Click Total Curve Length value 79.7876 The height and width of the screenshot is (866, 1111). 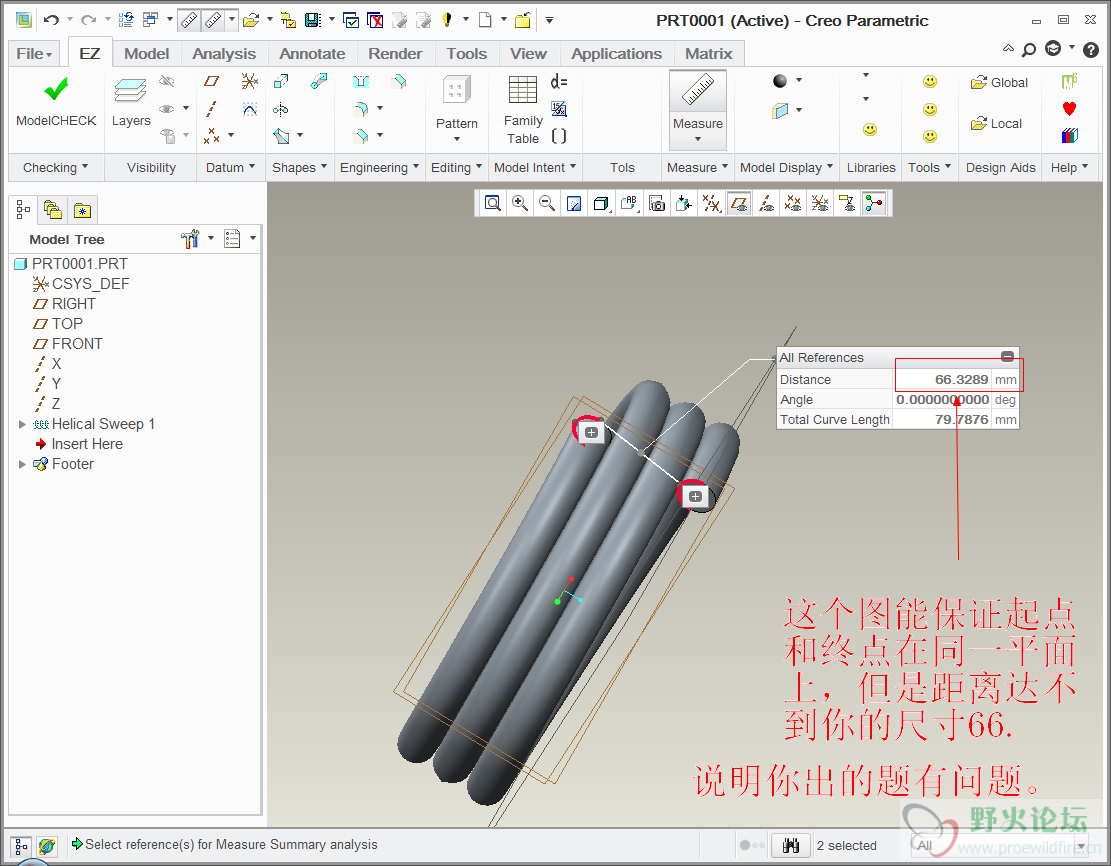tap(961, 420)
